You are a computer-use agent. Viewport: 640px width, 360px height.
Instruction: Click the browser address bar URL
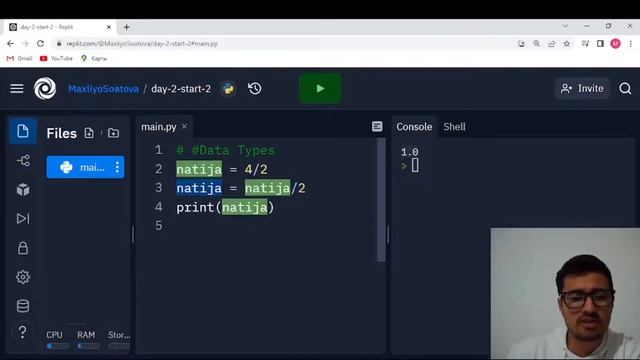(142, 44)
